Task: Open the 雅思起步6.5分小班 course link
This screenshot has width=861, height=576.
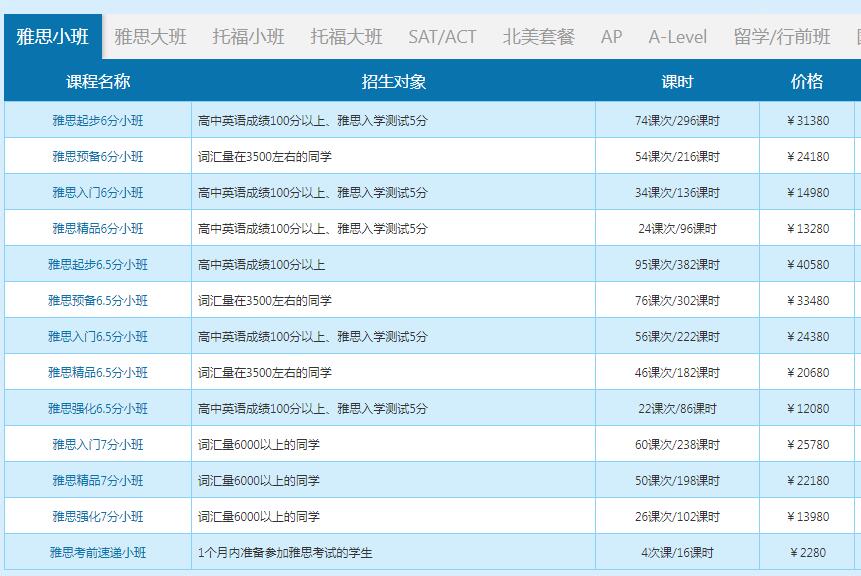Action: point(98,264)
